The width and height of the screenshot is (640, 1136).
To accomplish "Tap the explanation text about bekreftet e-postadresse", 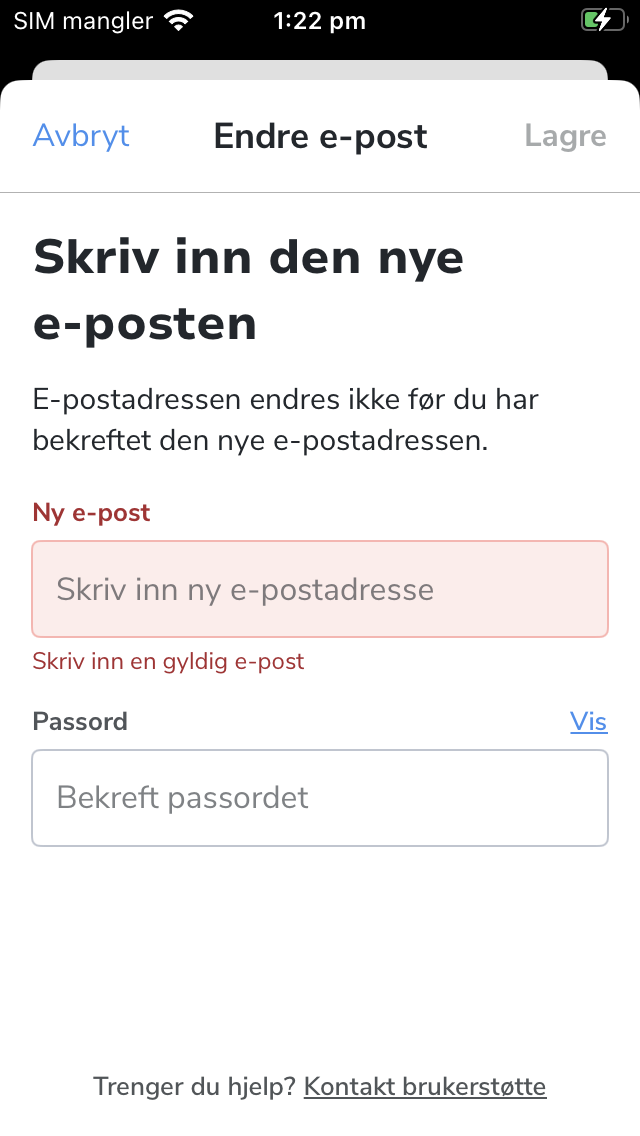I will point(285,420).
